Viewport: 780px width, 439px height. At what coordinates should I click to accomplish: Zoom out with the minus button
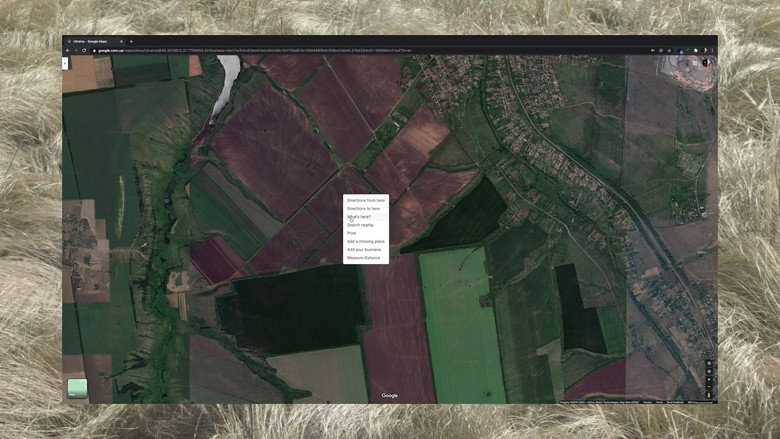709,386
